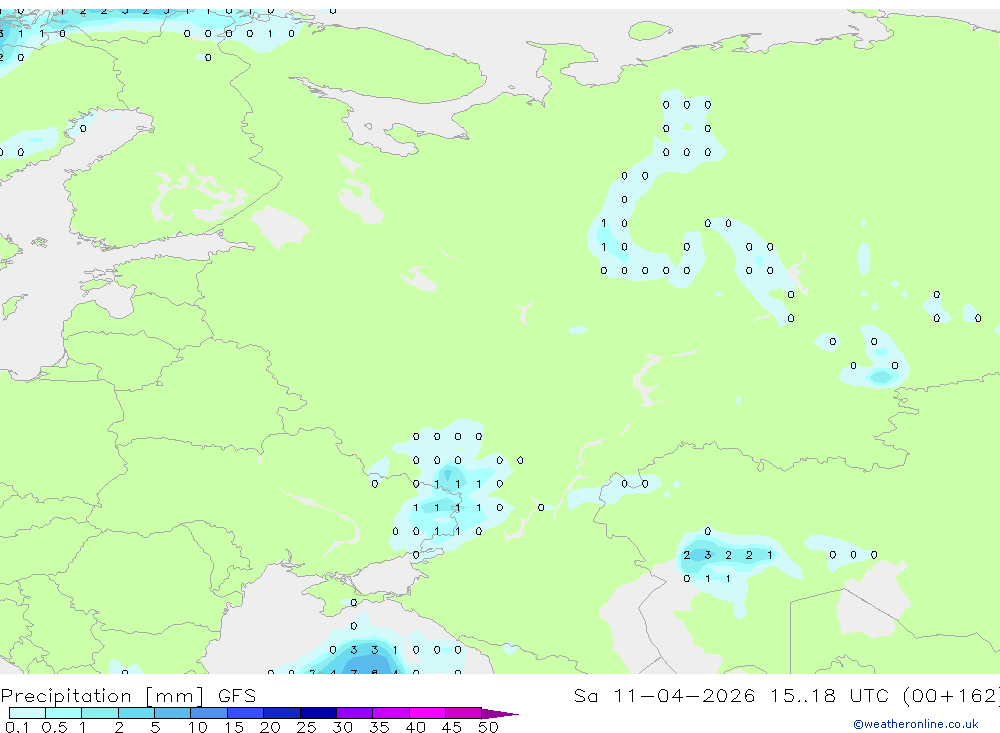Click the 10–15 mm legend color box
This screenshot has width=1000, height=733.
click(209, 713)
